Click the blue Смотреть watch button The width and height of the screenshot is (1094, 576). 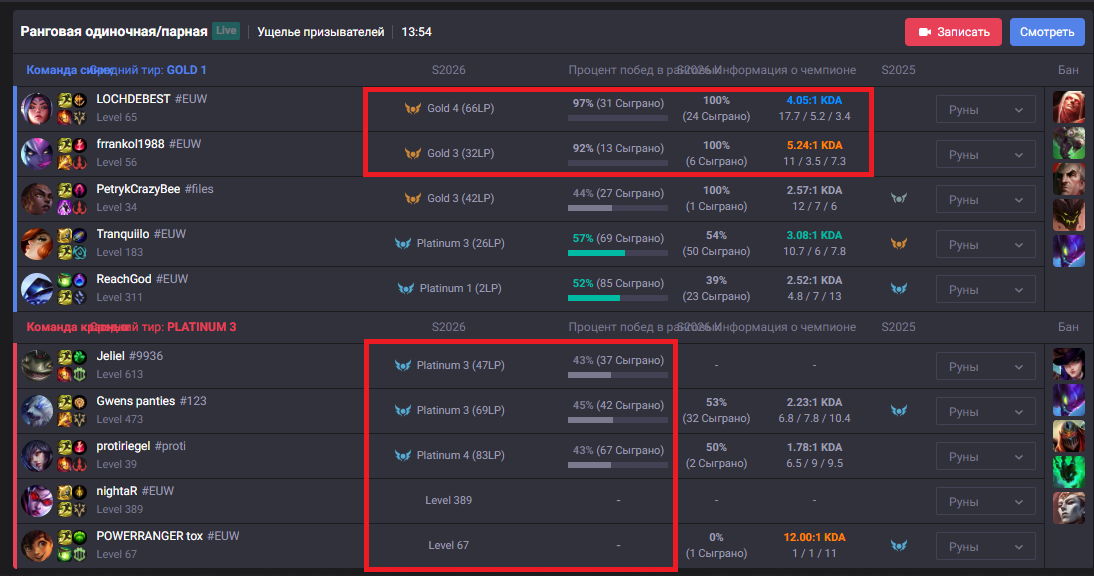(x=1047, y=32)
